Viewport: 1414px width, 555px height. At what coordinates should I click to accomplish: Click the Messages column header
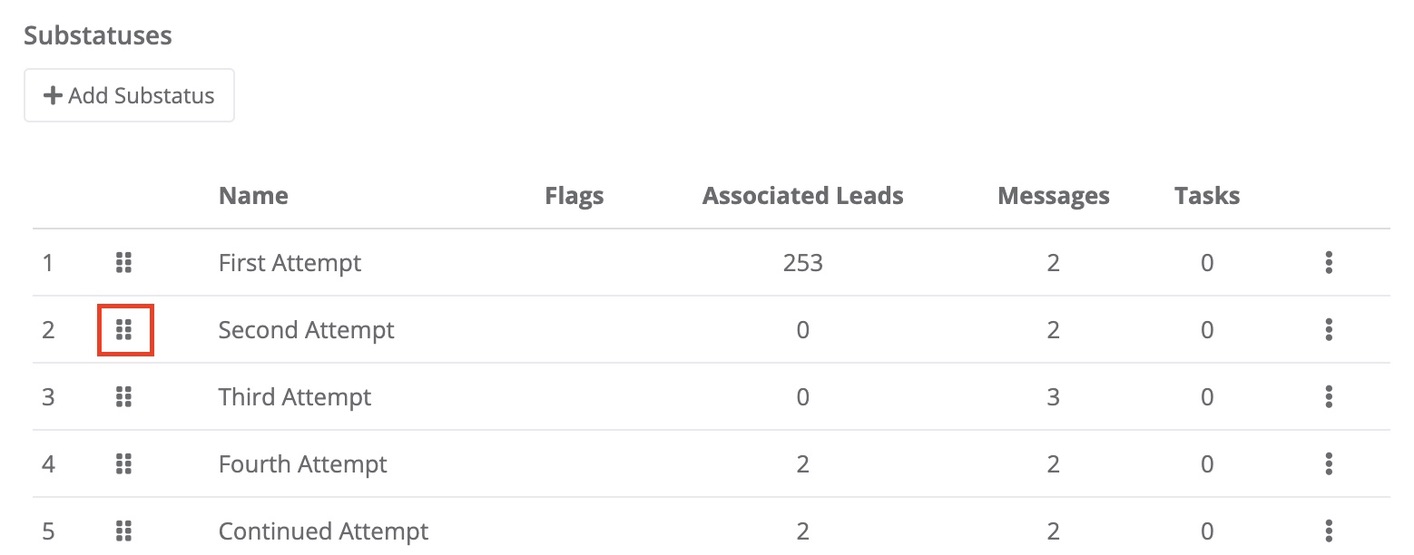coord(1054,196)
